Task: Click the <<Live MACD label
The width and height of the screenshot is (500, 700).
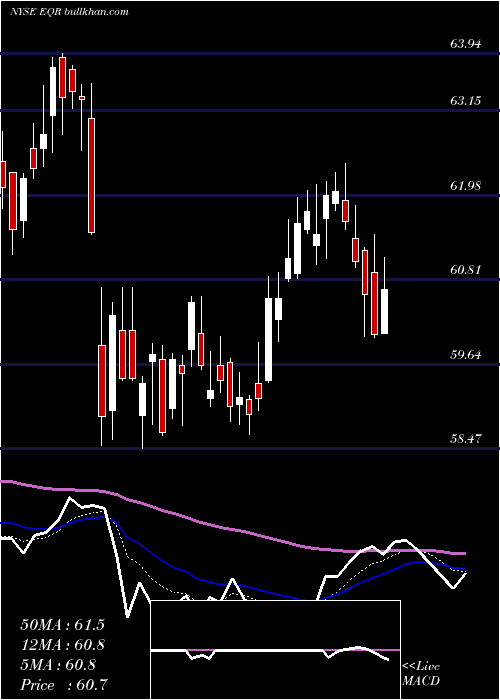Action: point(421,673)
